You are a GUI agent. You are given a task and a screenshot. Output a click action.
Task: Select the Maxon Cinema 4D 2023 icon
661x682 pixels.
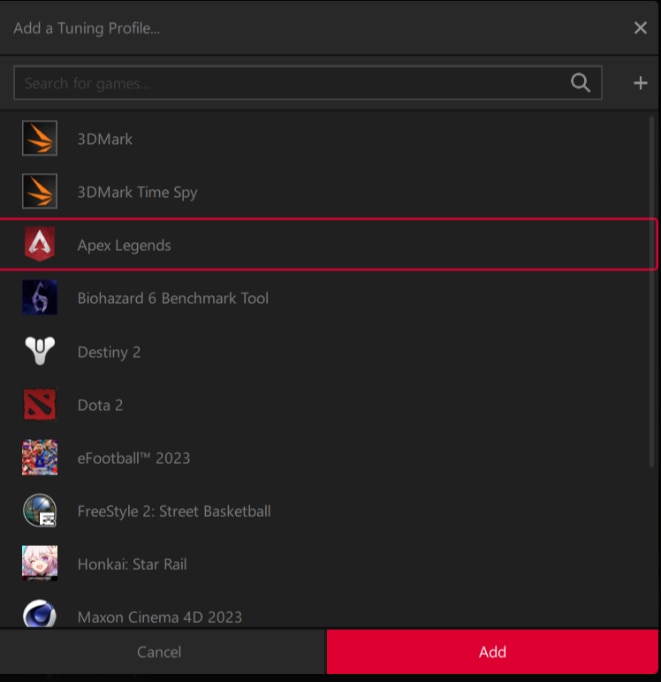click(40, 614)
